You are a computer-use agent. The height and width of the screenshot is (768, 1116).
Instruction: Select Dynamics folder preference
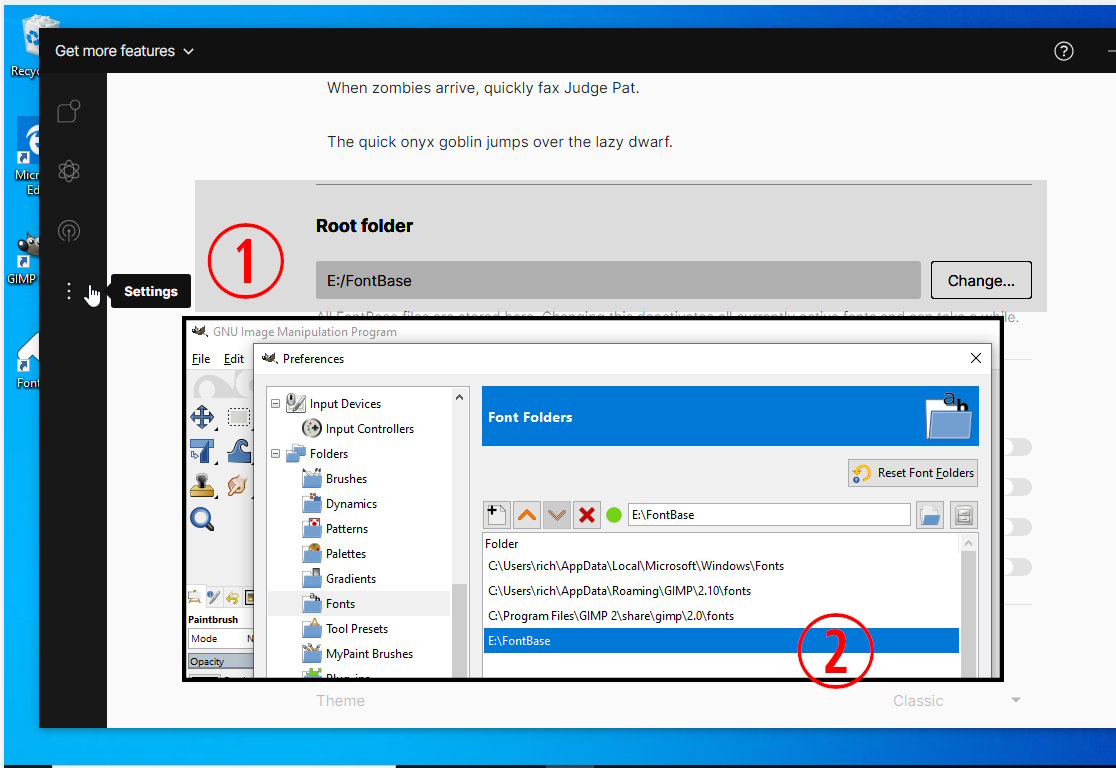click(352, 503)
